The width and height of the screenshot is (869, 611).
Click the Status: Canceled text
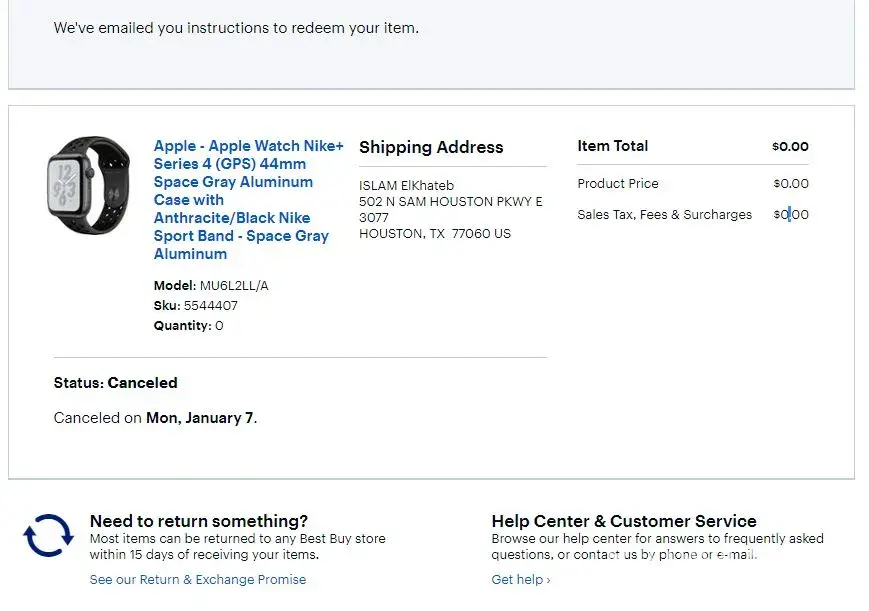(115, 383)
